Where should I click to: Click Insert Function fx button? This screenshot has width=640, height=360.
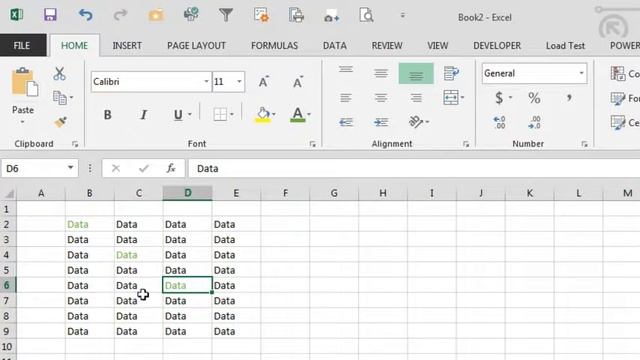(x=171, y=168)
